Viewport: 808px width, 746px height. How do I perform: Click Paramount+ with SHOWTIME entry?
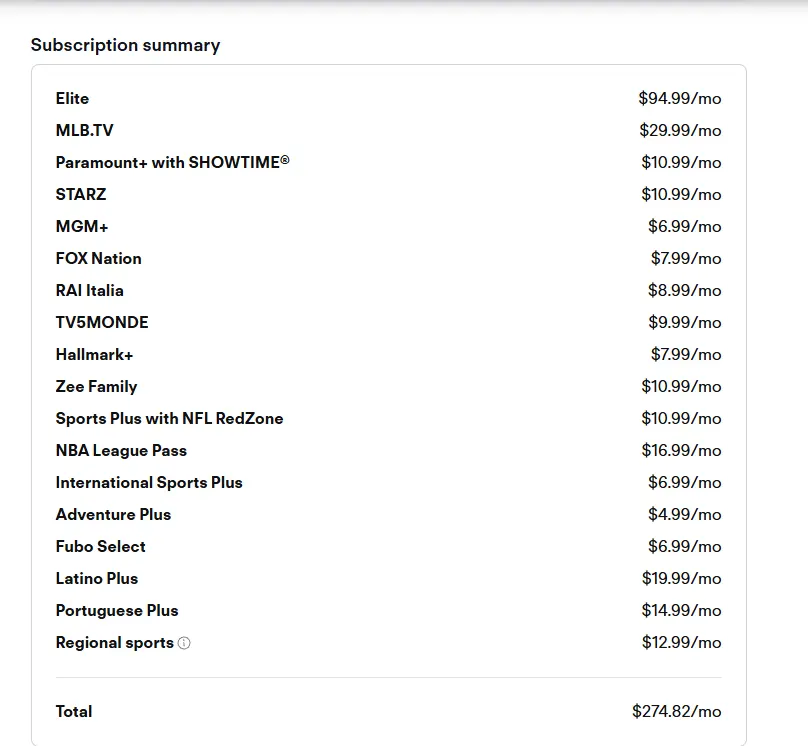point(173,162)
